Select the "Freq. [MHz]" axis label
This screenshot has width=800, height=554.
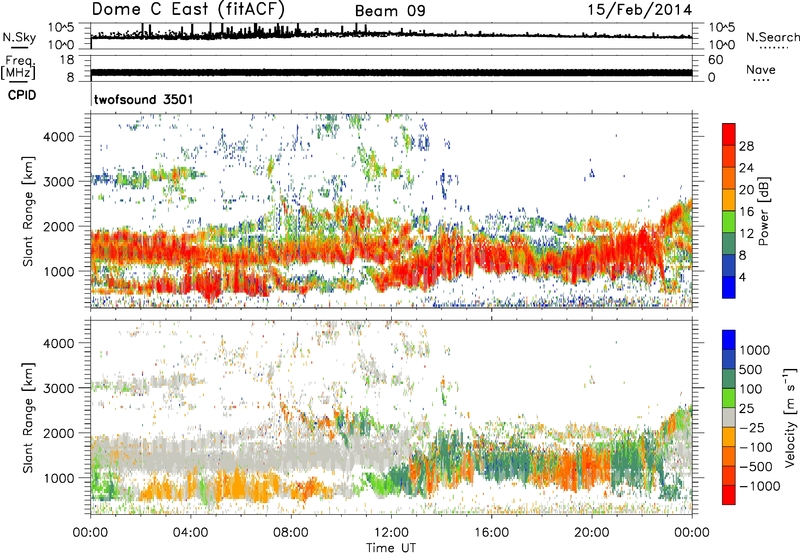click(x=19, y=67)
